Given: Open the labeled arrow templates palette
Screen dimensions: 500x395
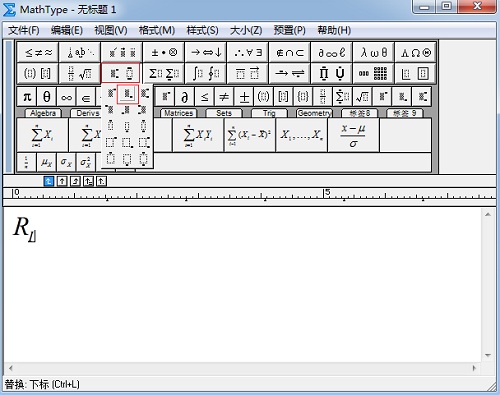Looking at the screenshot, I should (290, 73).
